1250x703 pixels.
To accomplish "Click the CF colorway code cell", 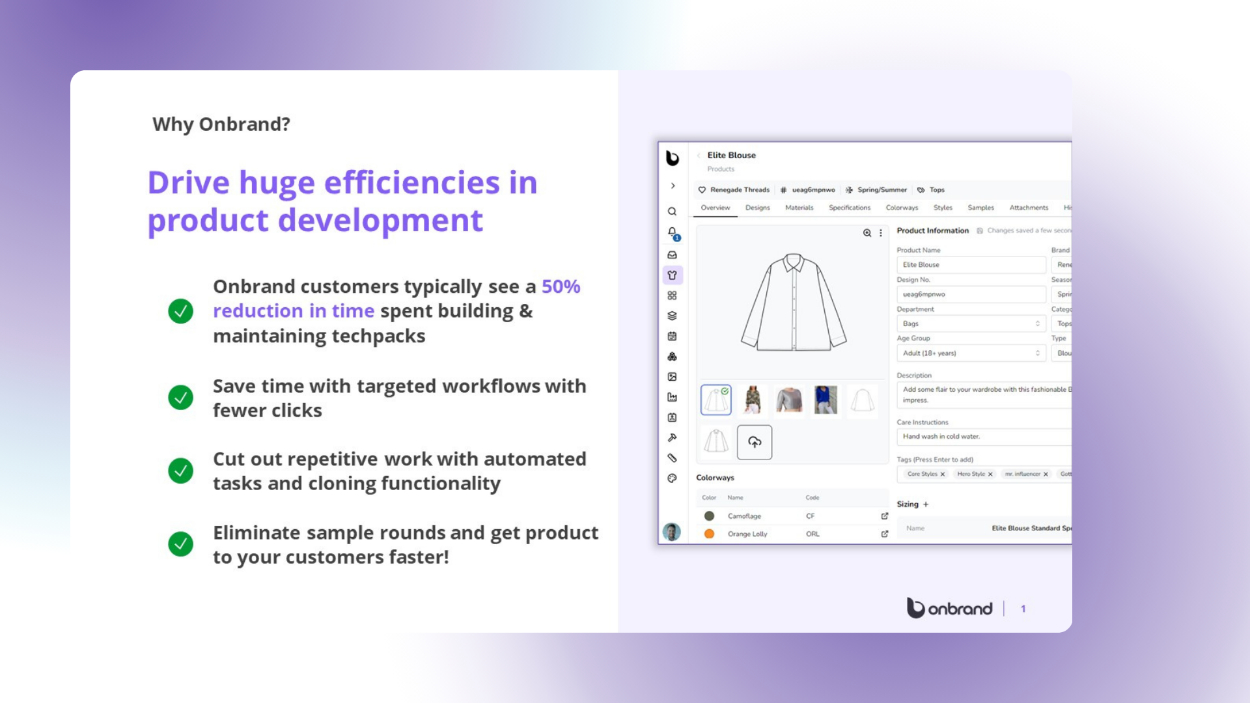I will pos(811,516).
